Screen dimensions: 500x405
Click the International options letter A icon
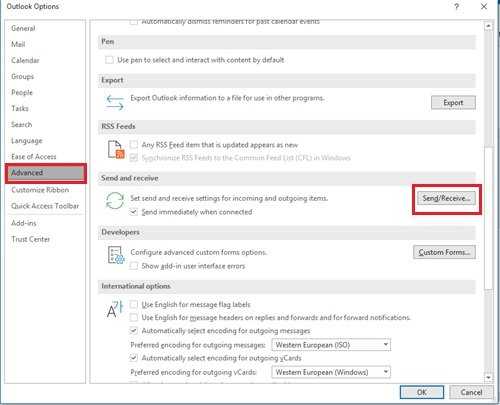pos(115,309)
